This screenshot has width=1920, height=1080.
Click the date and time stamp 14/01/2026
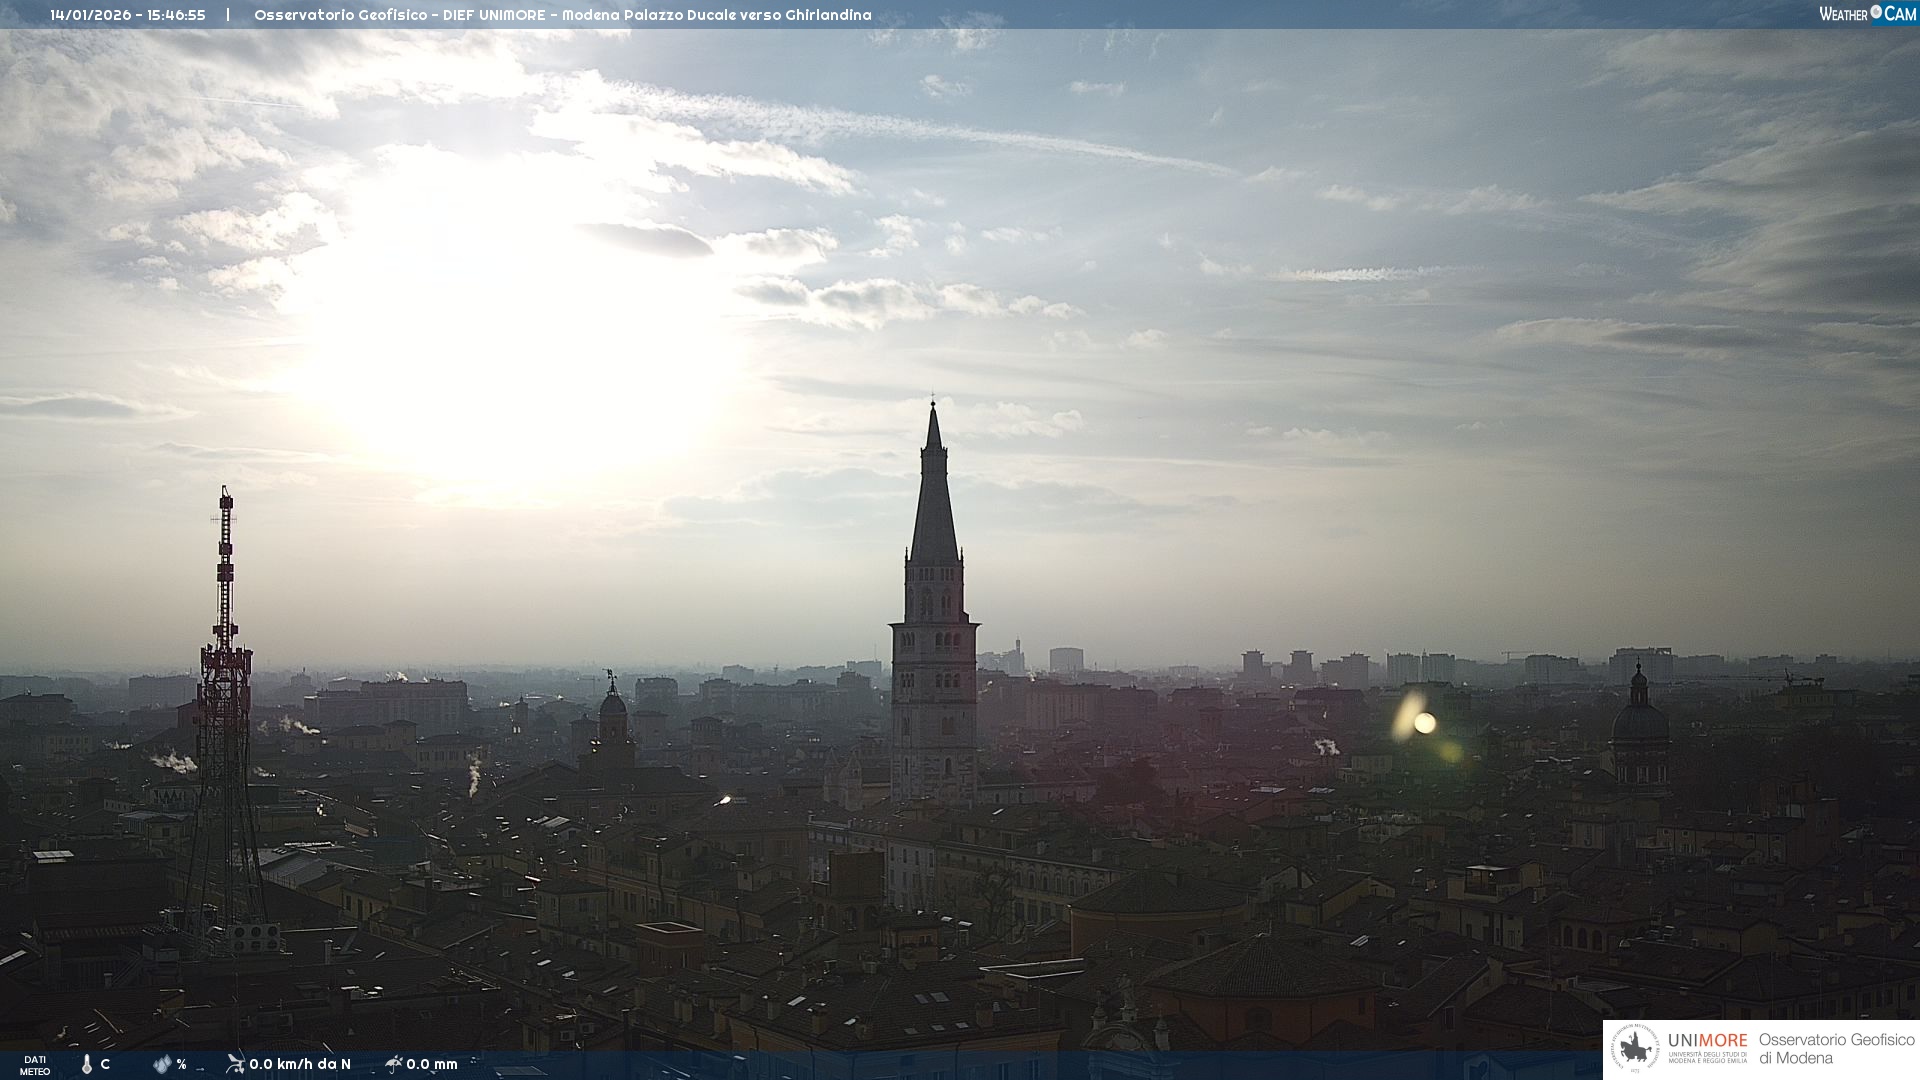128,15
